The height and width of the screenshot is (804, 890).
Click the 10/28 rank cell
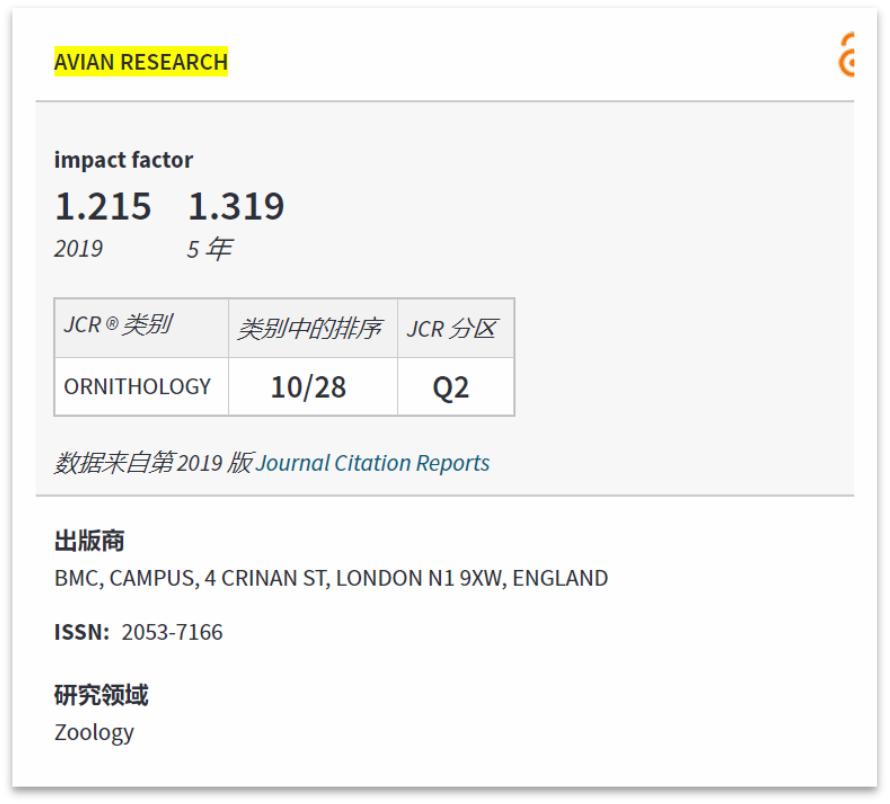(x=313, y=387)
